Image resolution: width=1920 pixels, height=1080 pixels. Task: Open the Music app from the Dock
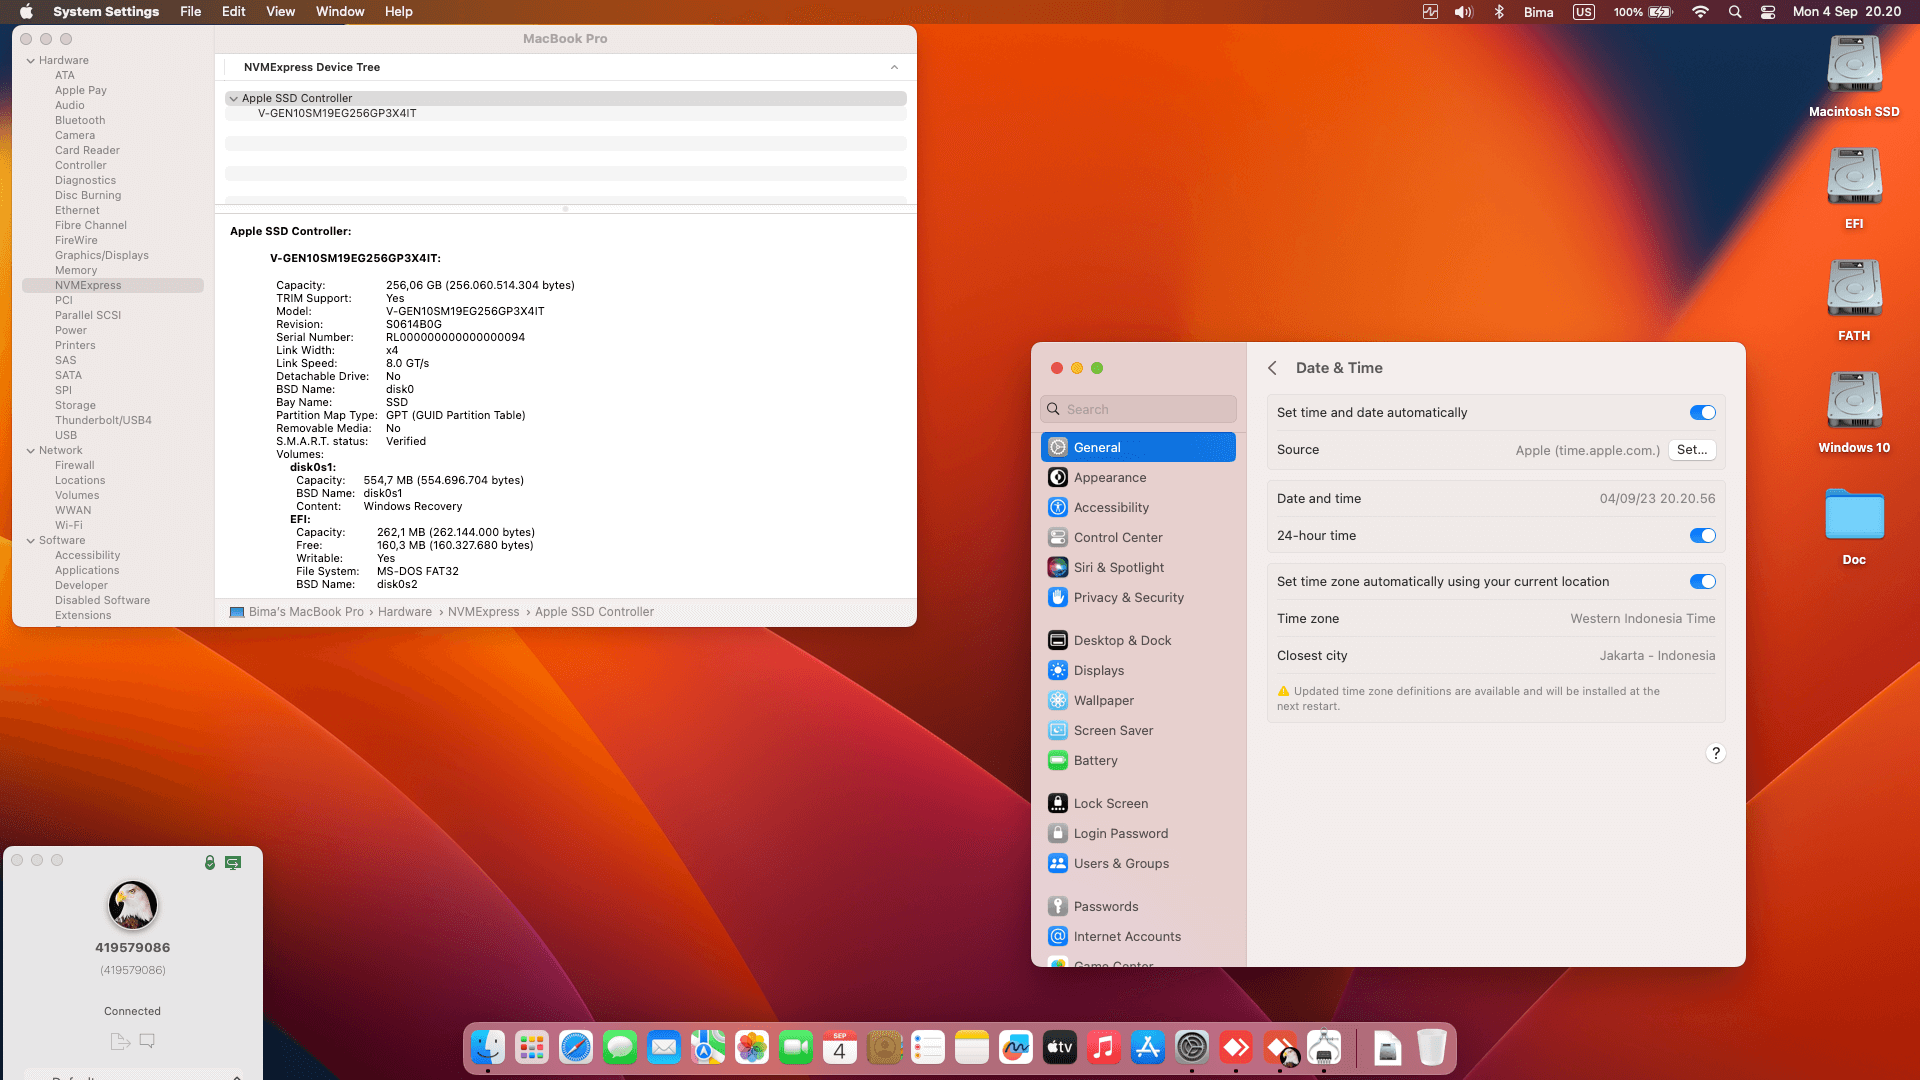[1104, 1047]
